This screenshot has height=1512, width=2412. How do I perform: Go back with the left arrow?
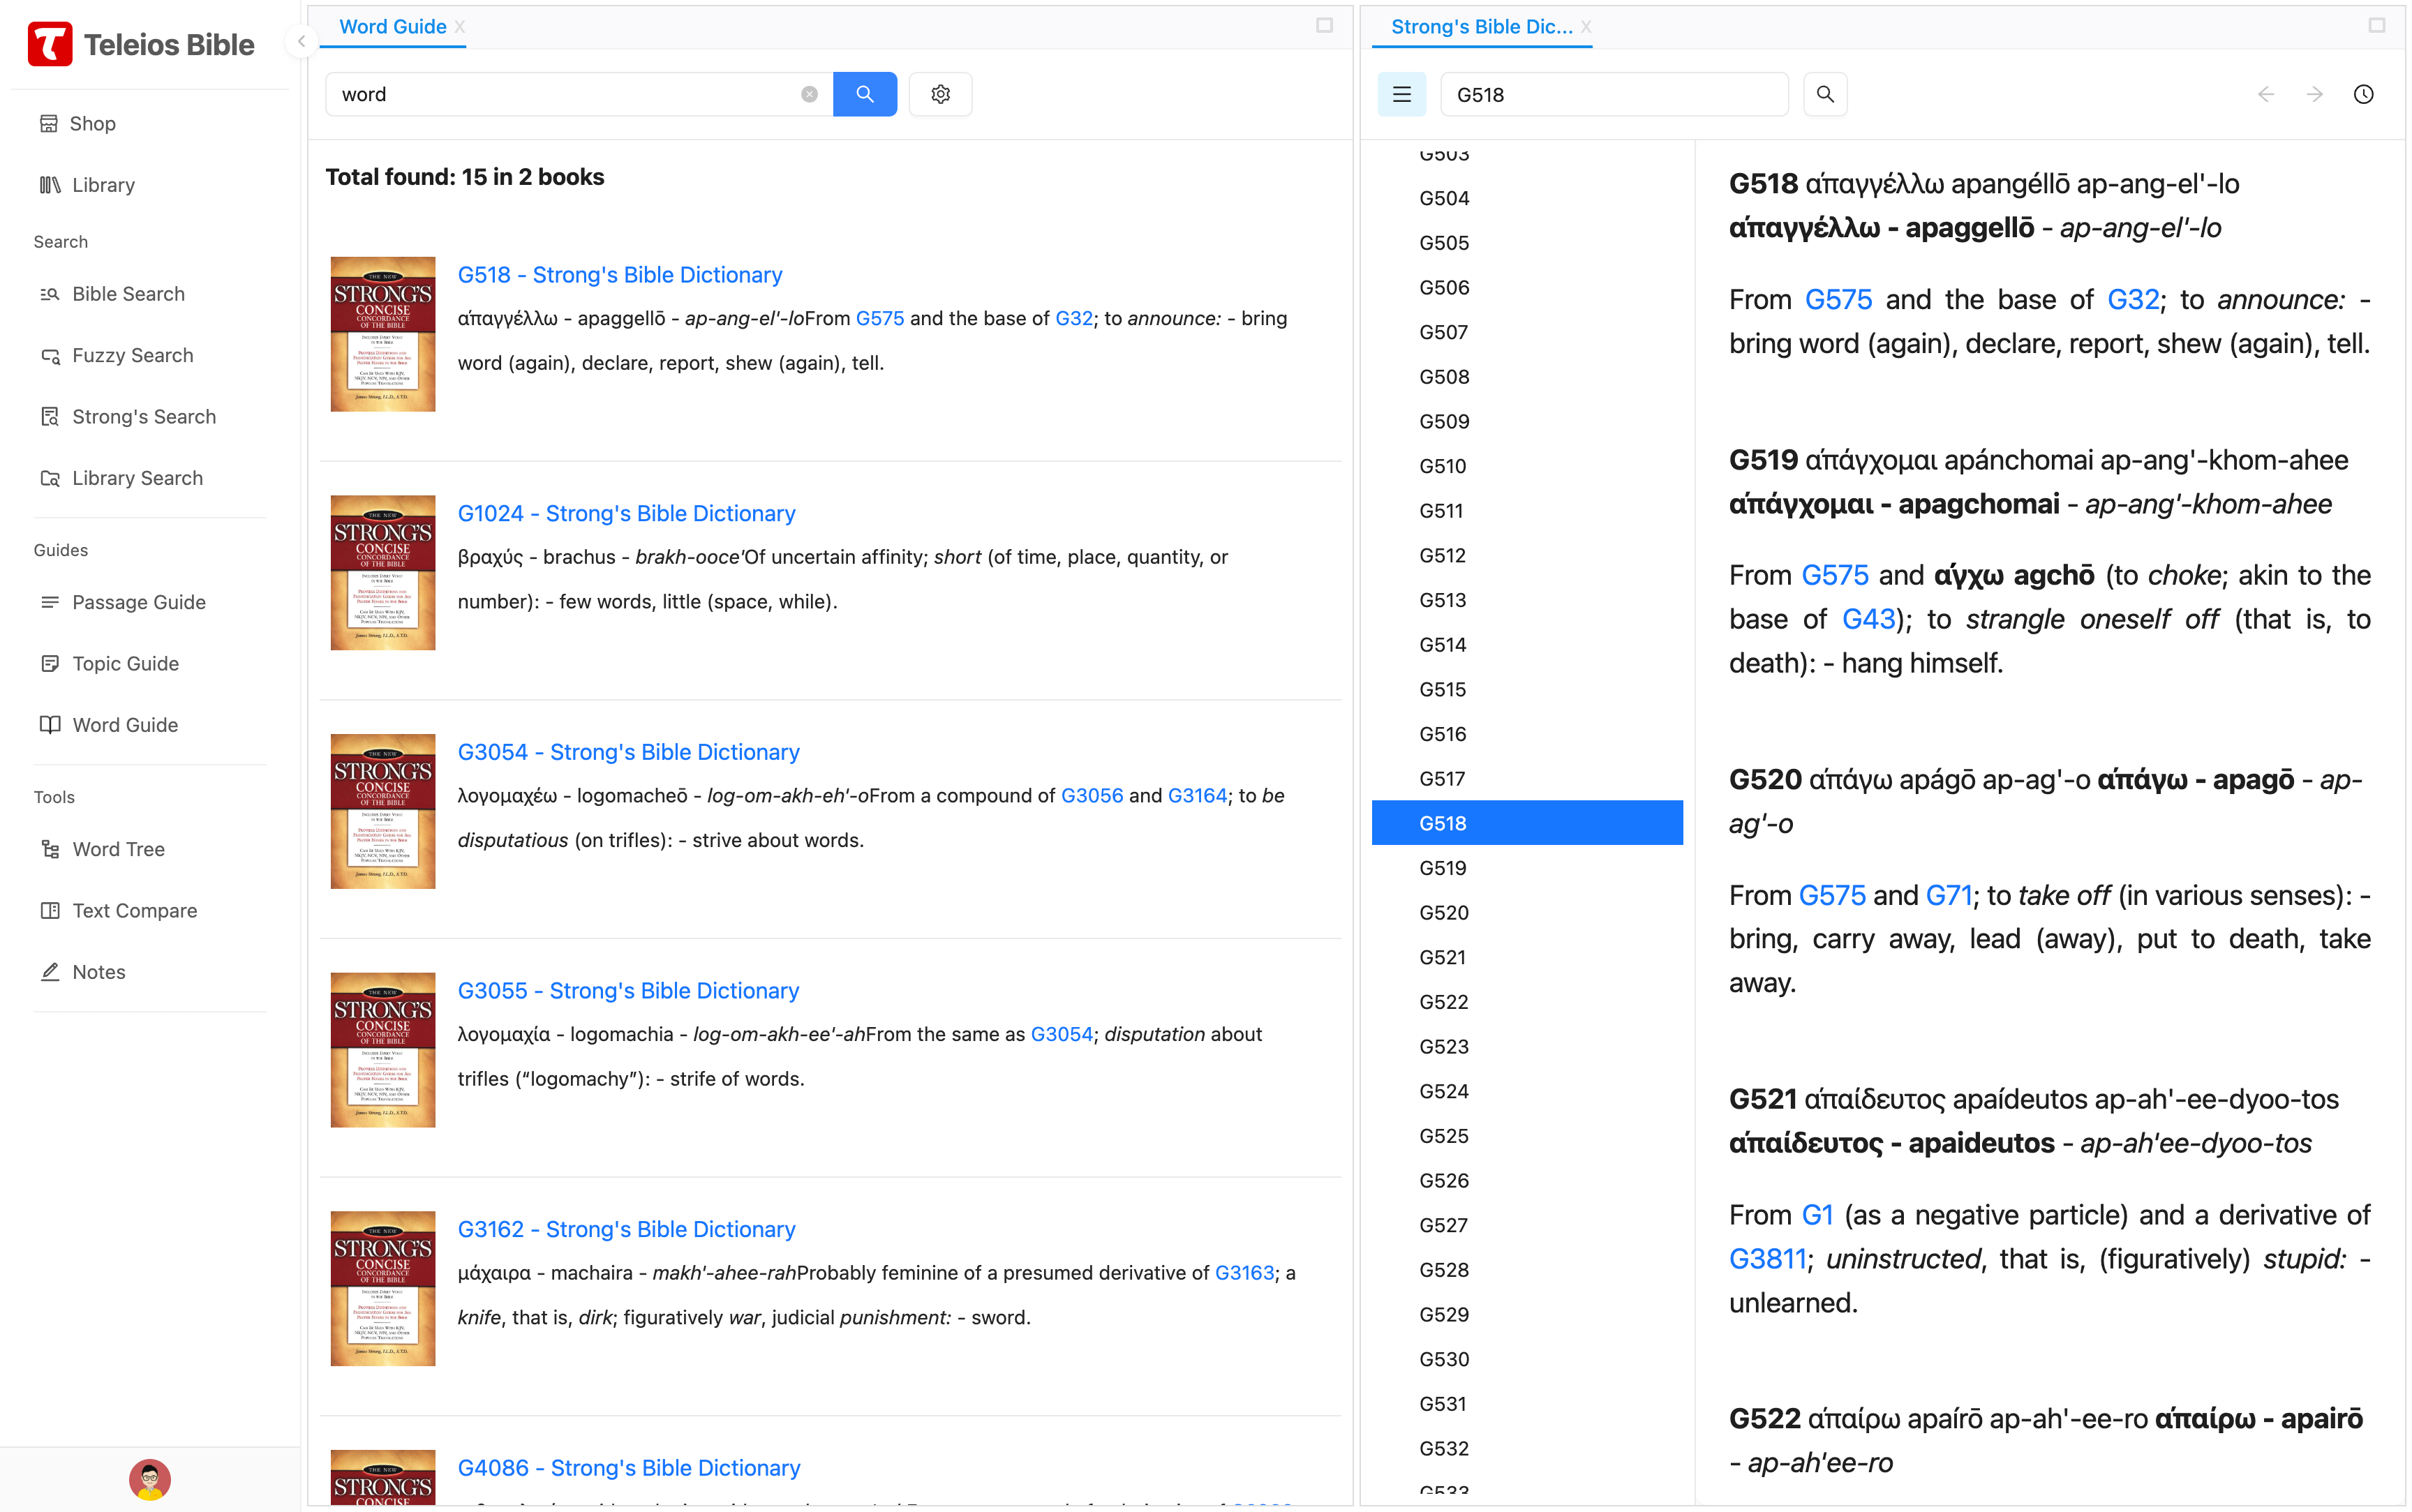(x=2266, y=94)
